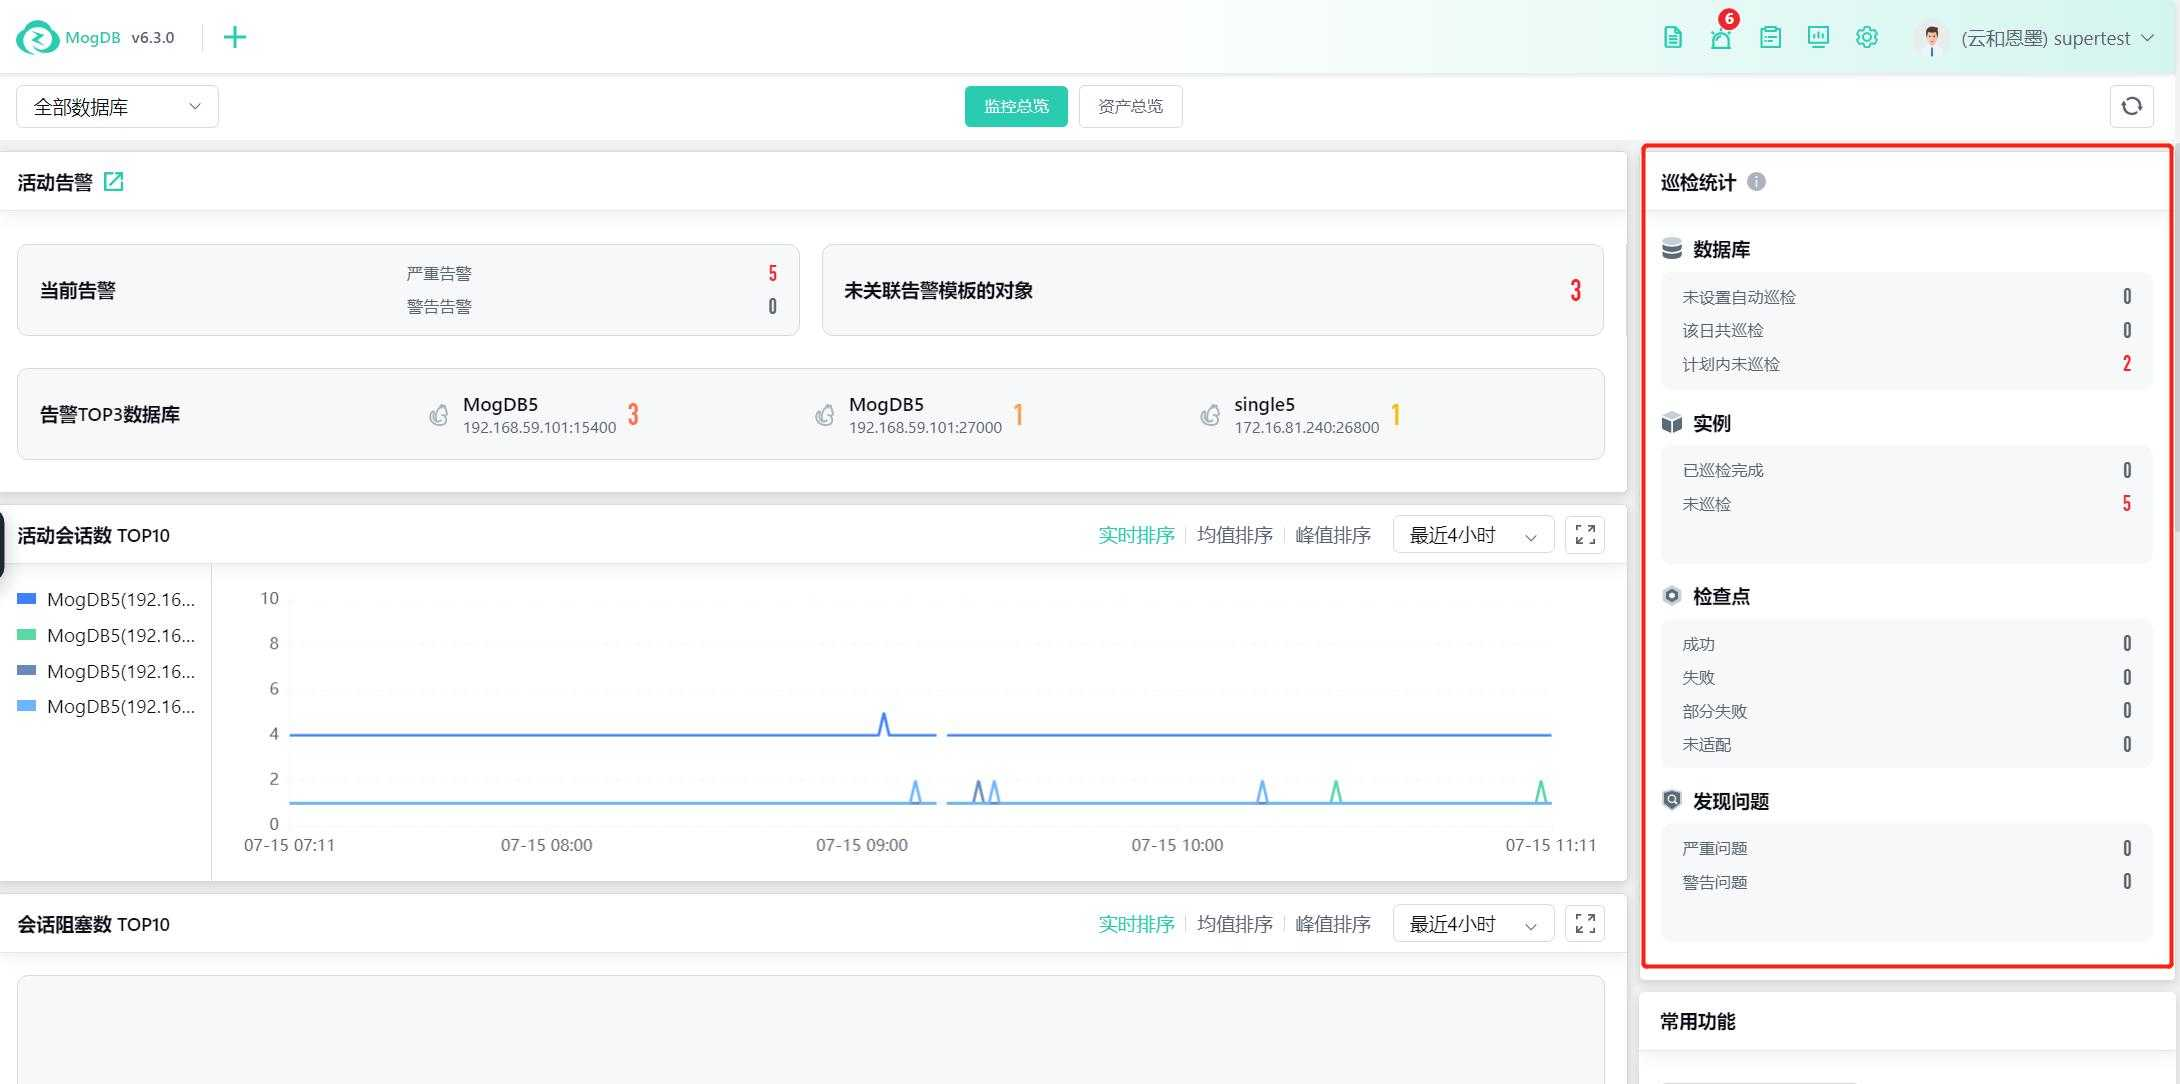This screenshot has width=2180, height=1084.
Task: Click the 该日共巡检 row
Action: click(1906, 330)
